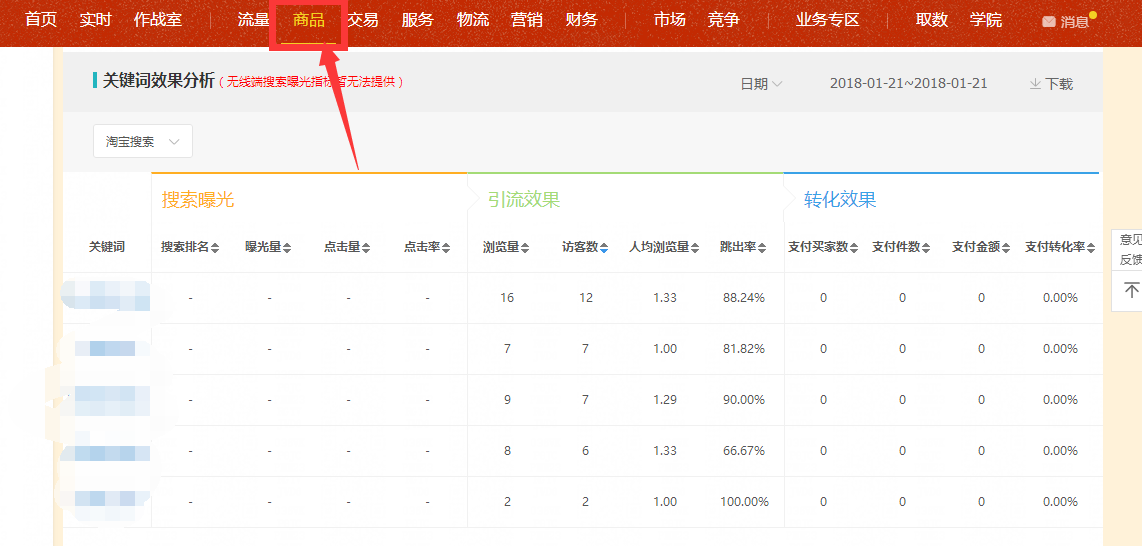Open the 商品 menu in navigation
This screenshot has width=1142, height=546.
pyautogui.click(x=308, y=20)
